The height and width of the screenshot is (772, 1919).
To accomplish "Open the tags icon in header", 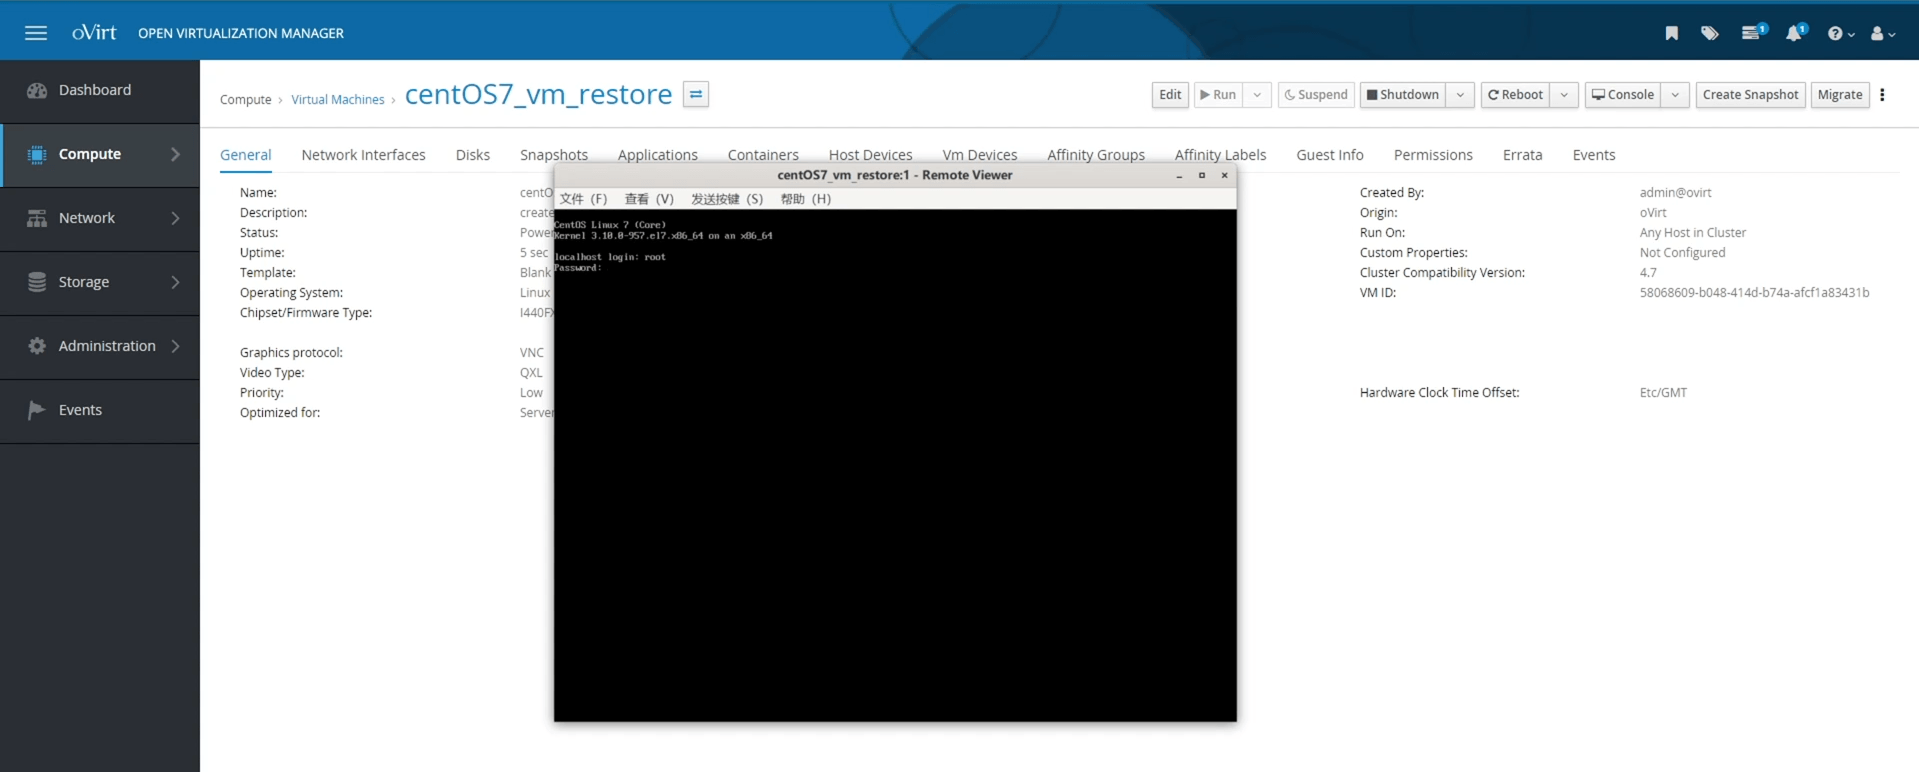I will point(1709,33).
